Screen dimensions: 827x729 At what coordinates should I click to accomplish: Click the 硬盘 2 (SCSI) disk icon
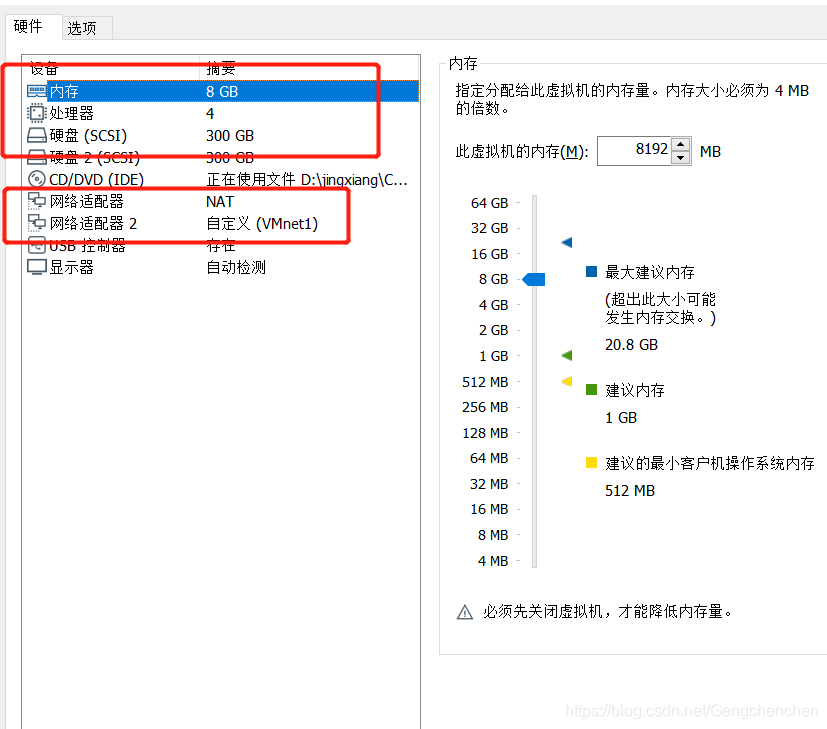point(36,157)
